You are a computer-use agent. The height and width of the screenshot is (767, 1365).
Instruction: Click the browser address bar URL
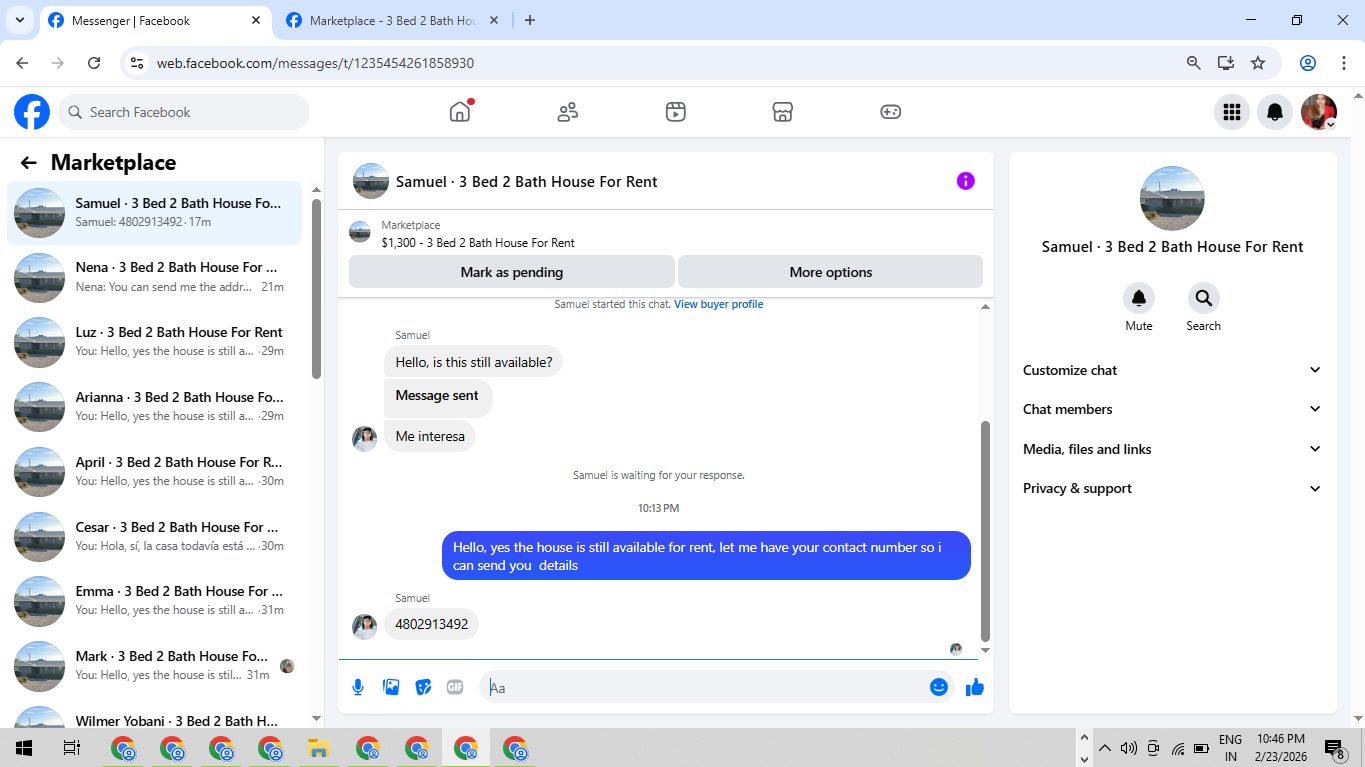point(315,63)
